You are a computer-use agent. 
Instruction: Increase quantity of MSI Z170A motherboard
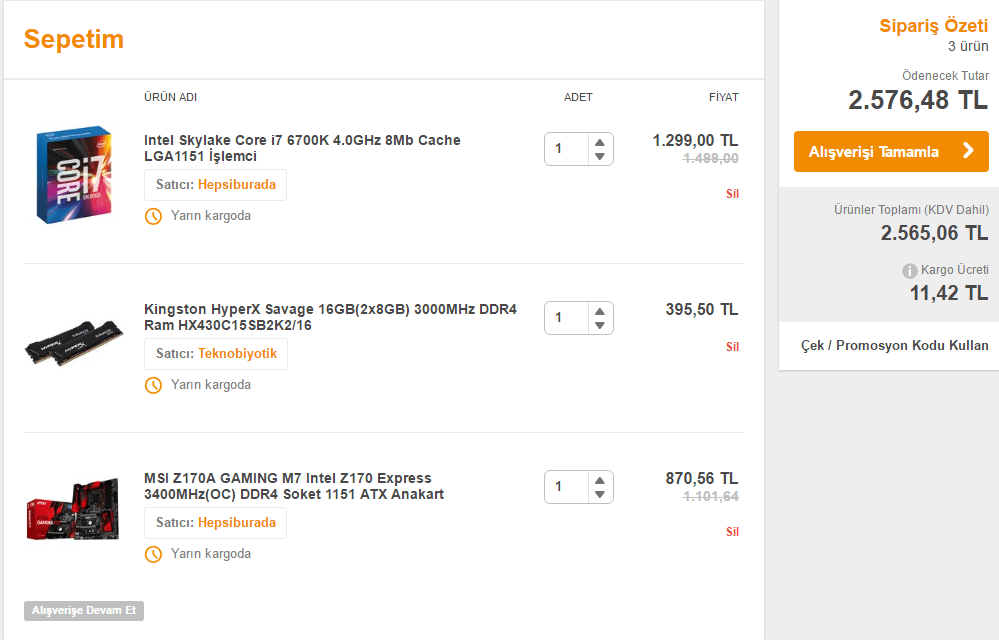point(599,479)
